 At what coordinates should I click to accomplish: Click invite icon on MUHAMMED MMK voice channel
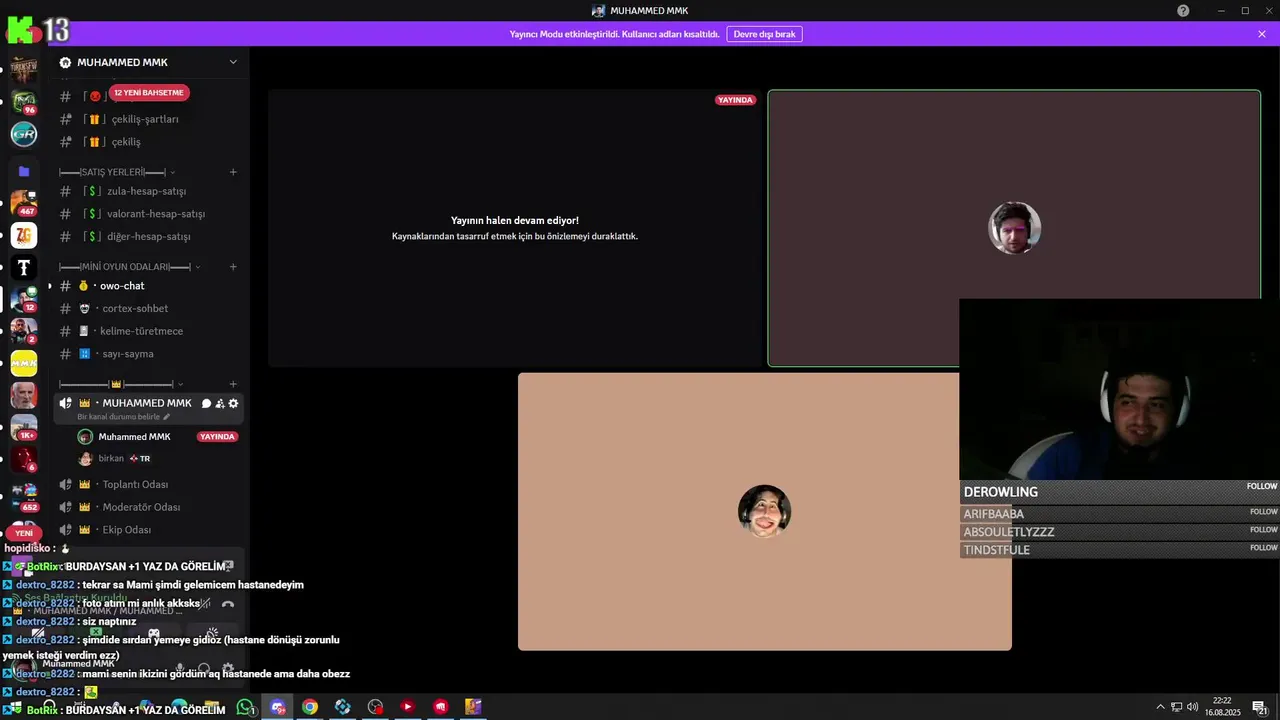(x=220, y=403)
